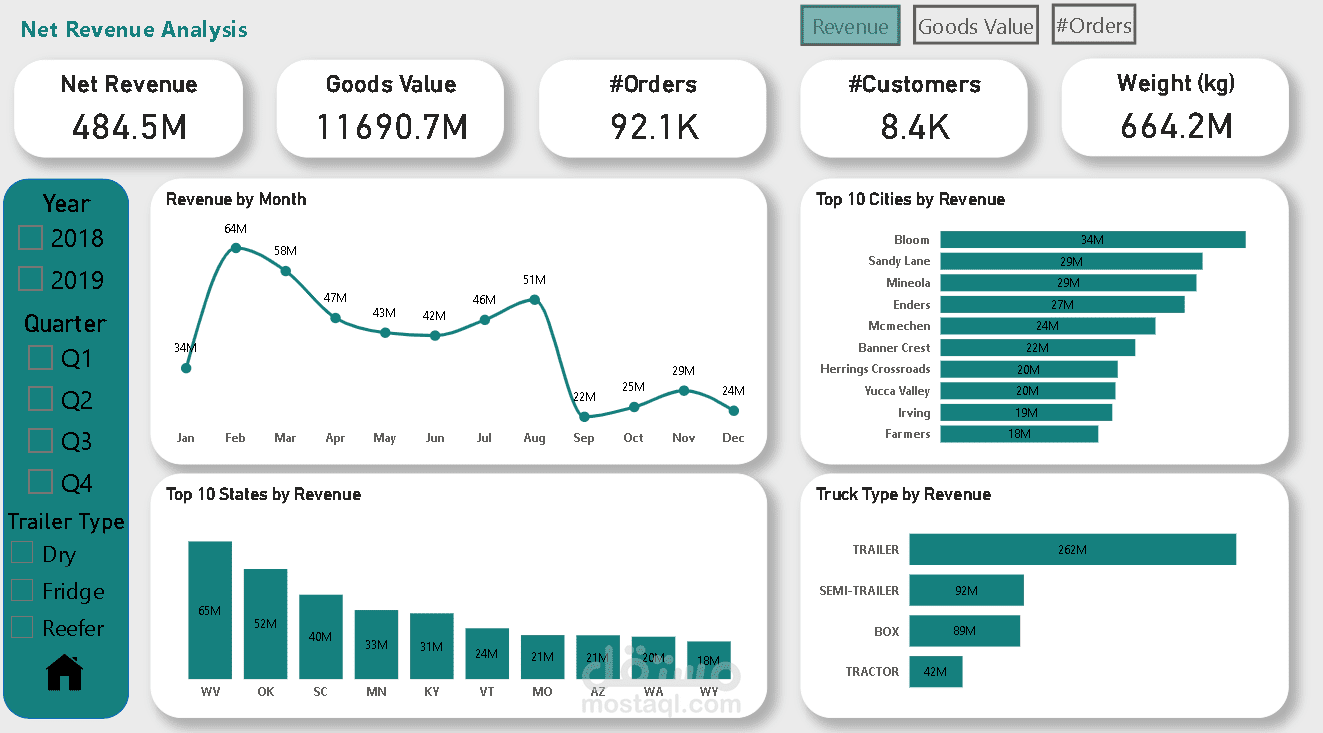Screen dimensions: 1323x733
Task: Select the Dry trailer type filter
Action: pos(22,553)
